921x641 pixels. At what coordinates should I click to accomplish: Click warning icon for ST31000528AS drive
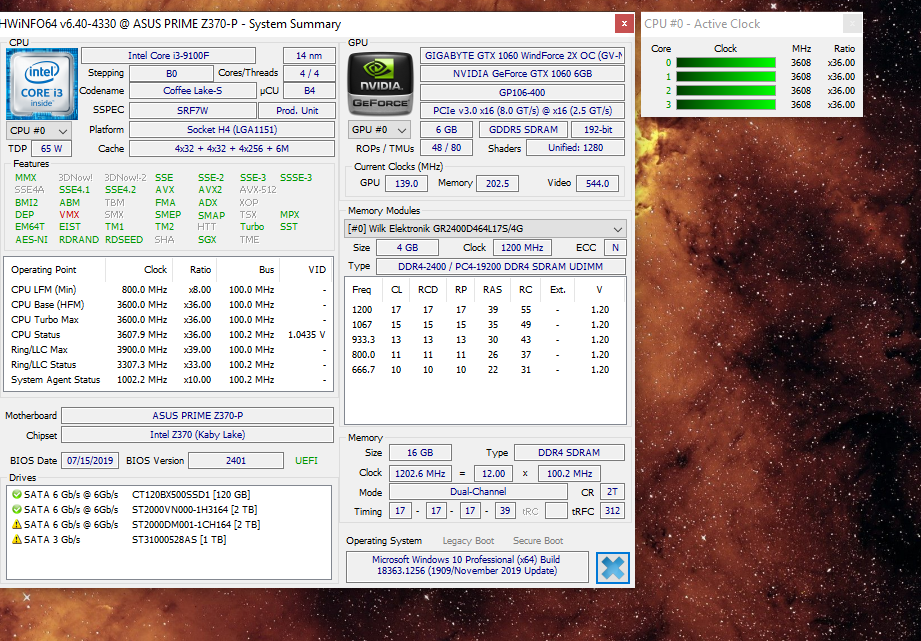[x=16, y=539]
